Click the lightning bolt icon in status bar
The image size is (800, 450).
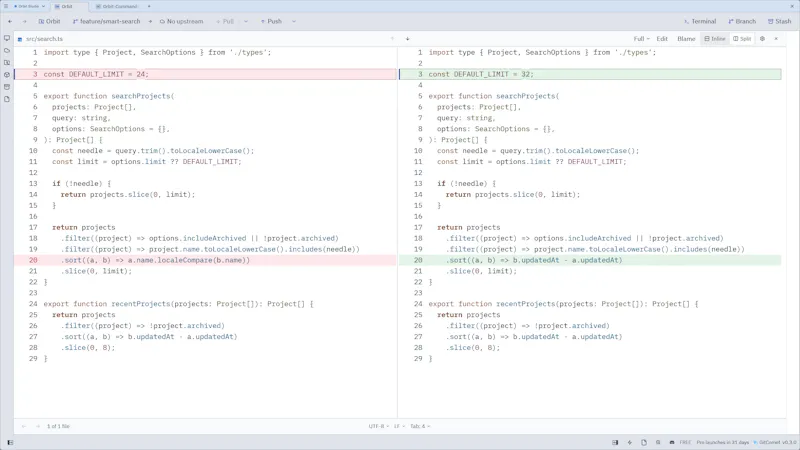coord(629,442)
